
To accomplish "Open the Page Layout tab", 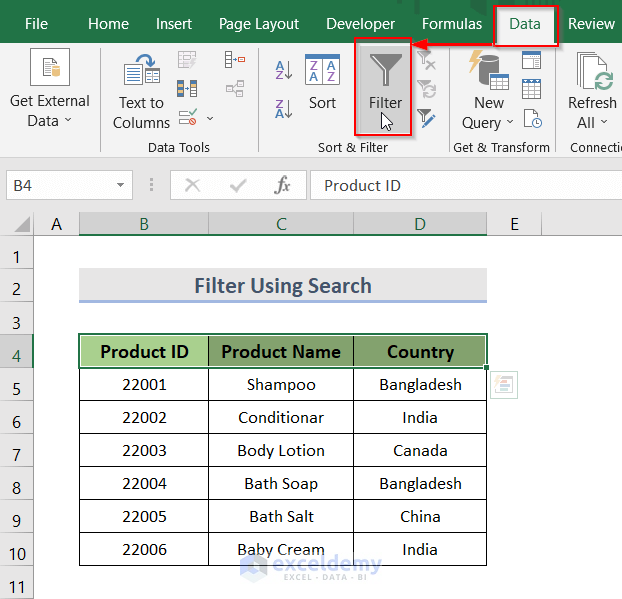I will coord(259,23).
